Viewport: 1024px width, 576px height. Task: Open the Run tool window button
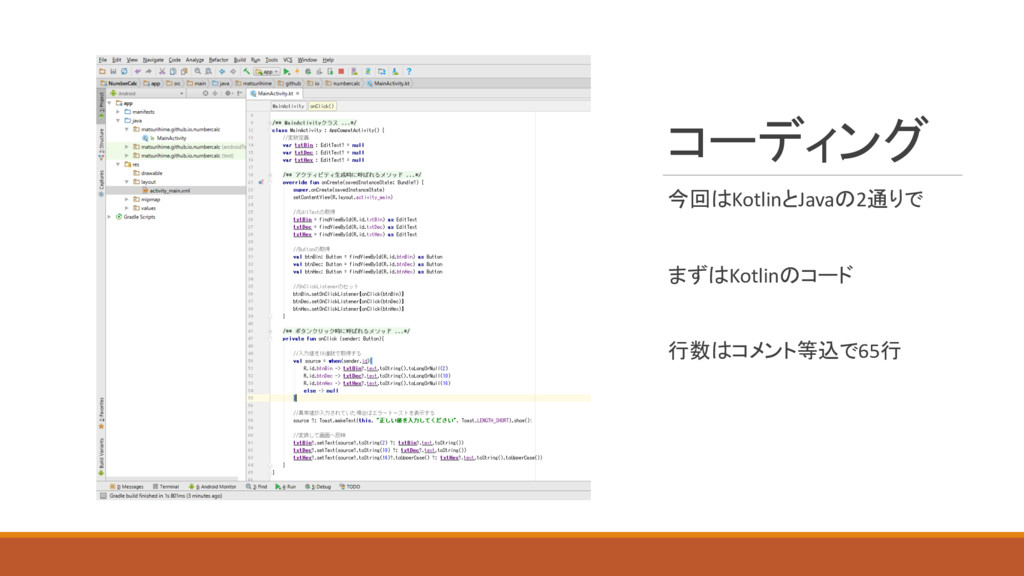(286, 487)
